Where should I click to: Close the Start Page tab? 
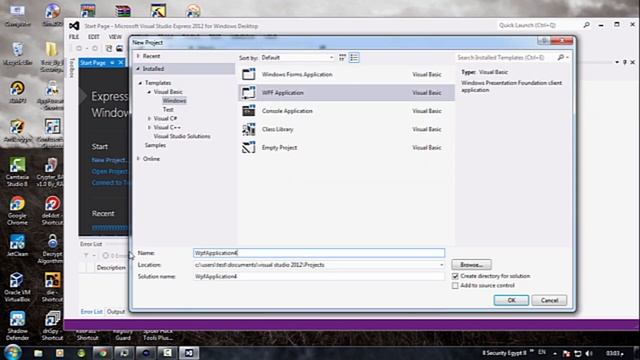(x=120, y=62)
